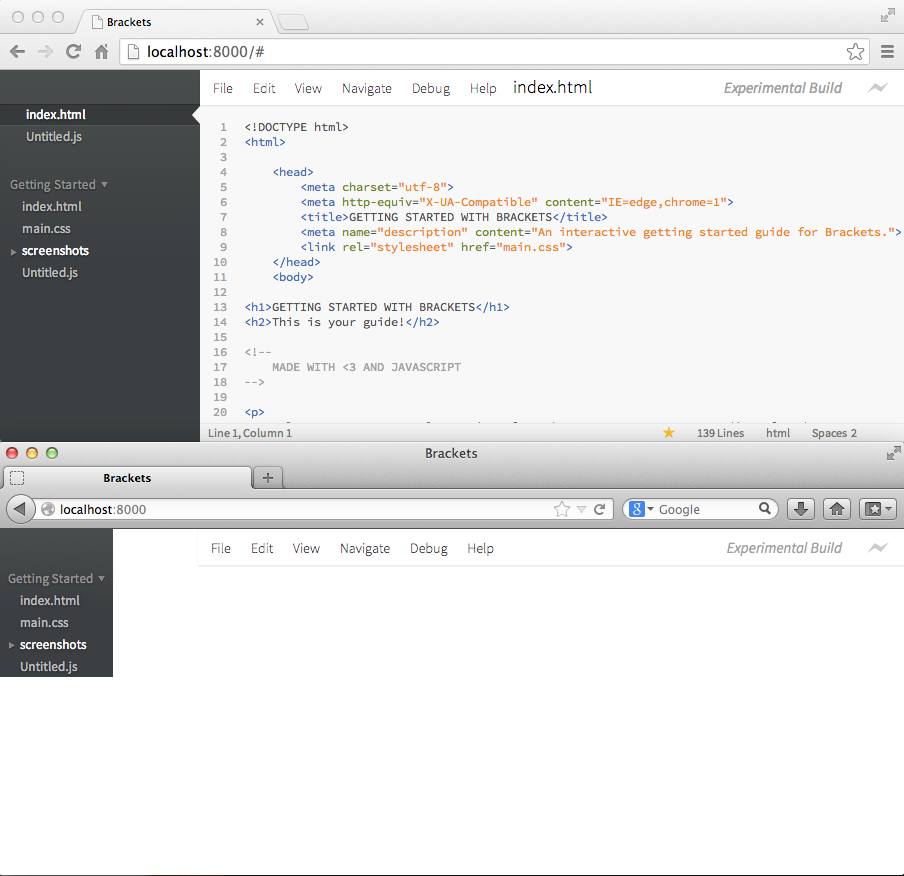The height and width of the screenshot is (876, 904).
Task: Open Help menu in Chrome Brackets
Action: [483, 88]
